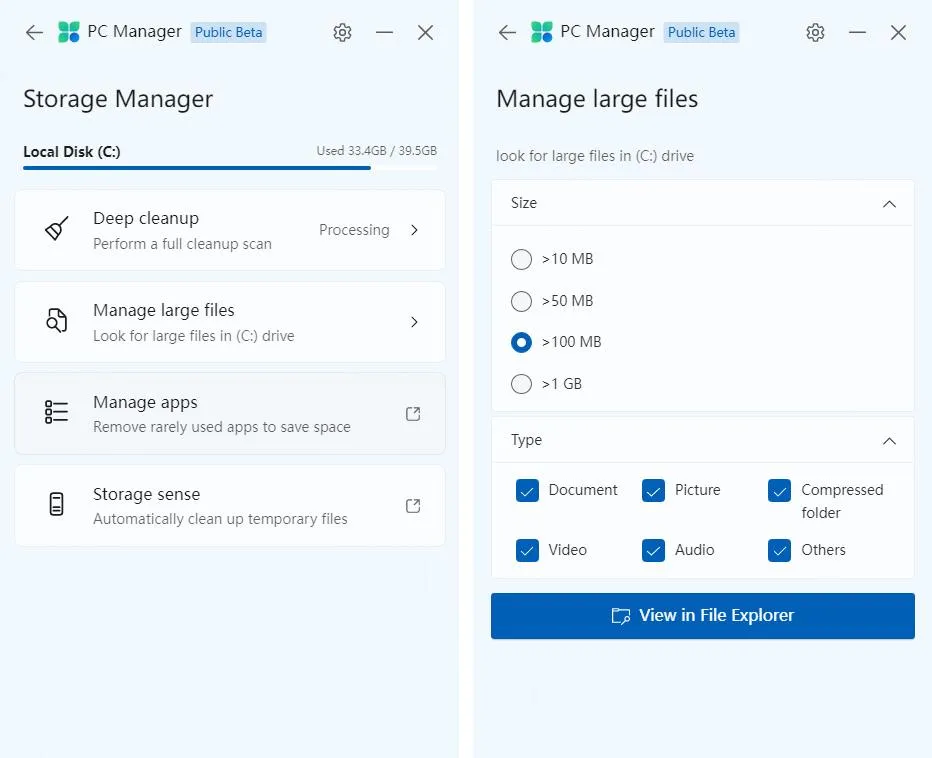Viewport: 932px width, 758px height.
Task: Close the Storage Manager window
Action: (426, 32)
